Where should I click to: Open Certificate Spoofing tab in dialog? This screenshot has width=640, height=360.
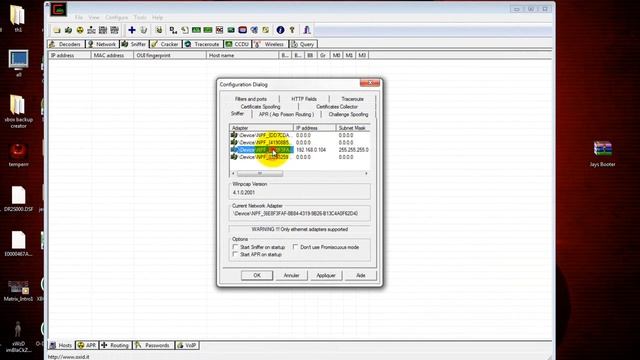click(x=260, y=107)
